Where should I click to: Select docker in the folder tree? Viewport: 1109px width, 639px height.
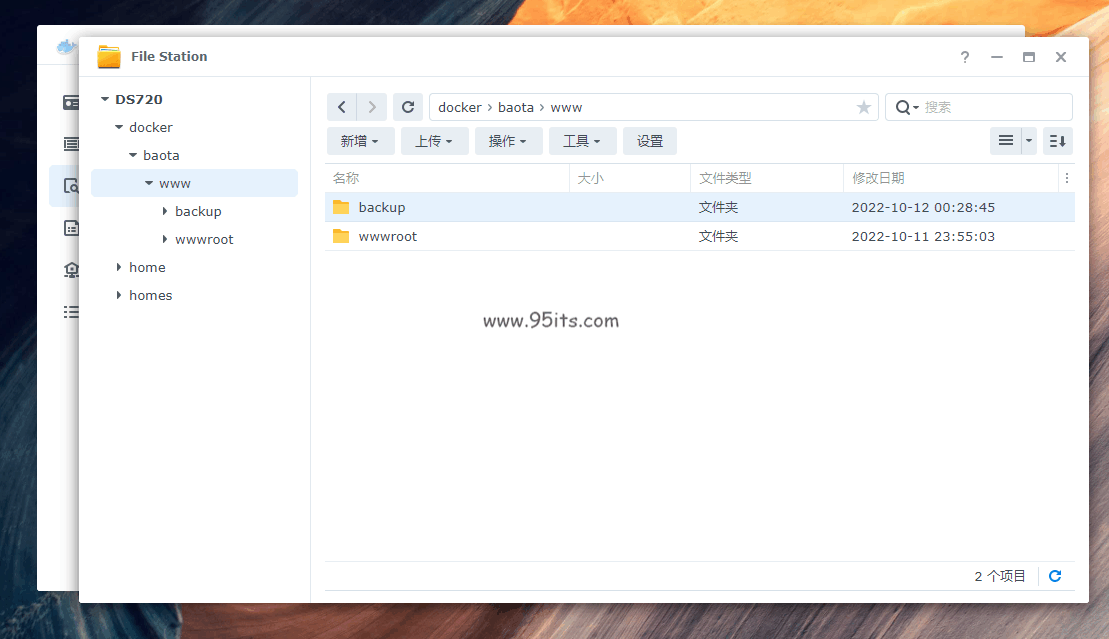tap(151, 127)
